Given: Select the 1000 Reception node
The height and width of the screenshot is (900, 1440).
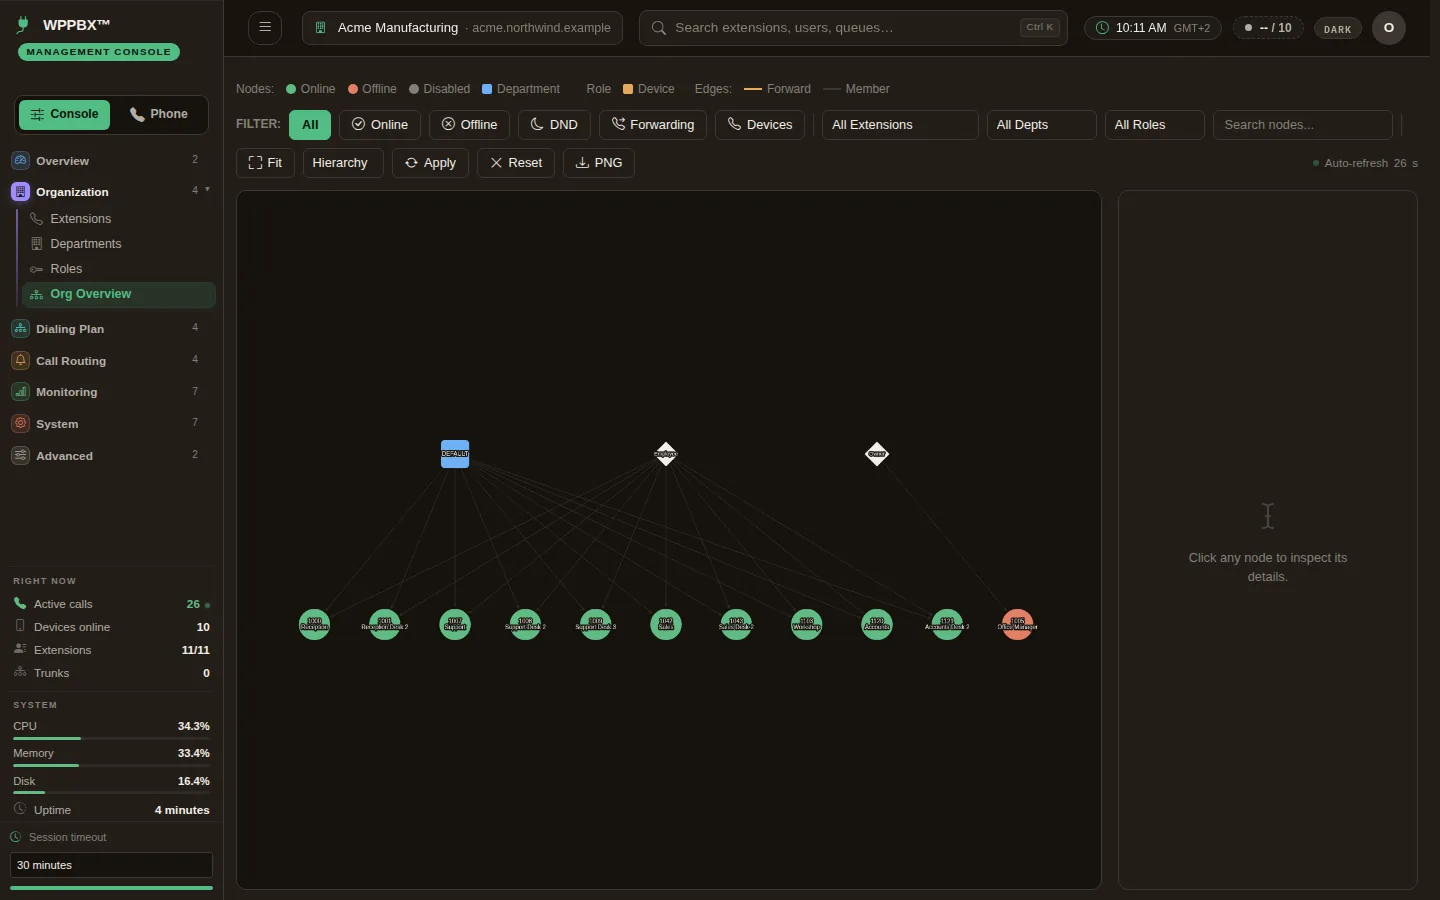Looking at the screenshot, I should 315,625.
